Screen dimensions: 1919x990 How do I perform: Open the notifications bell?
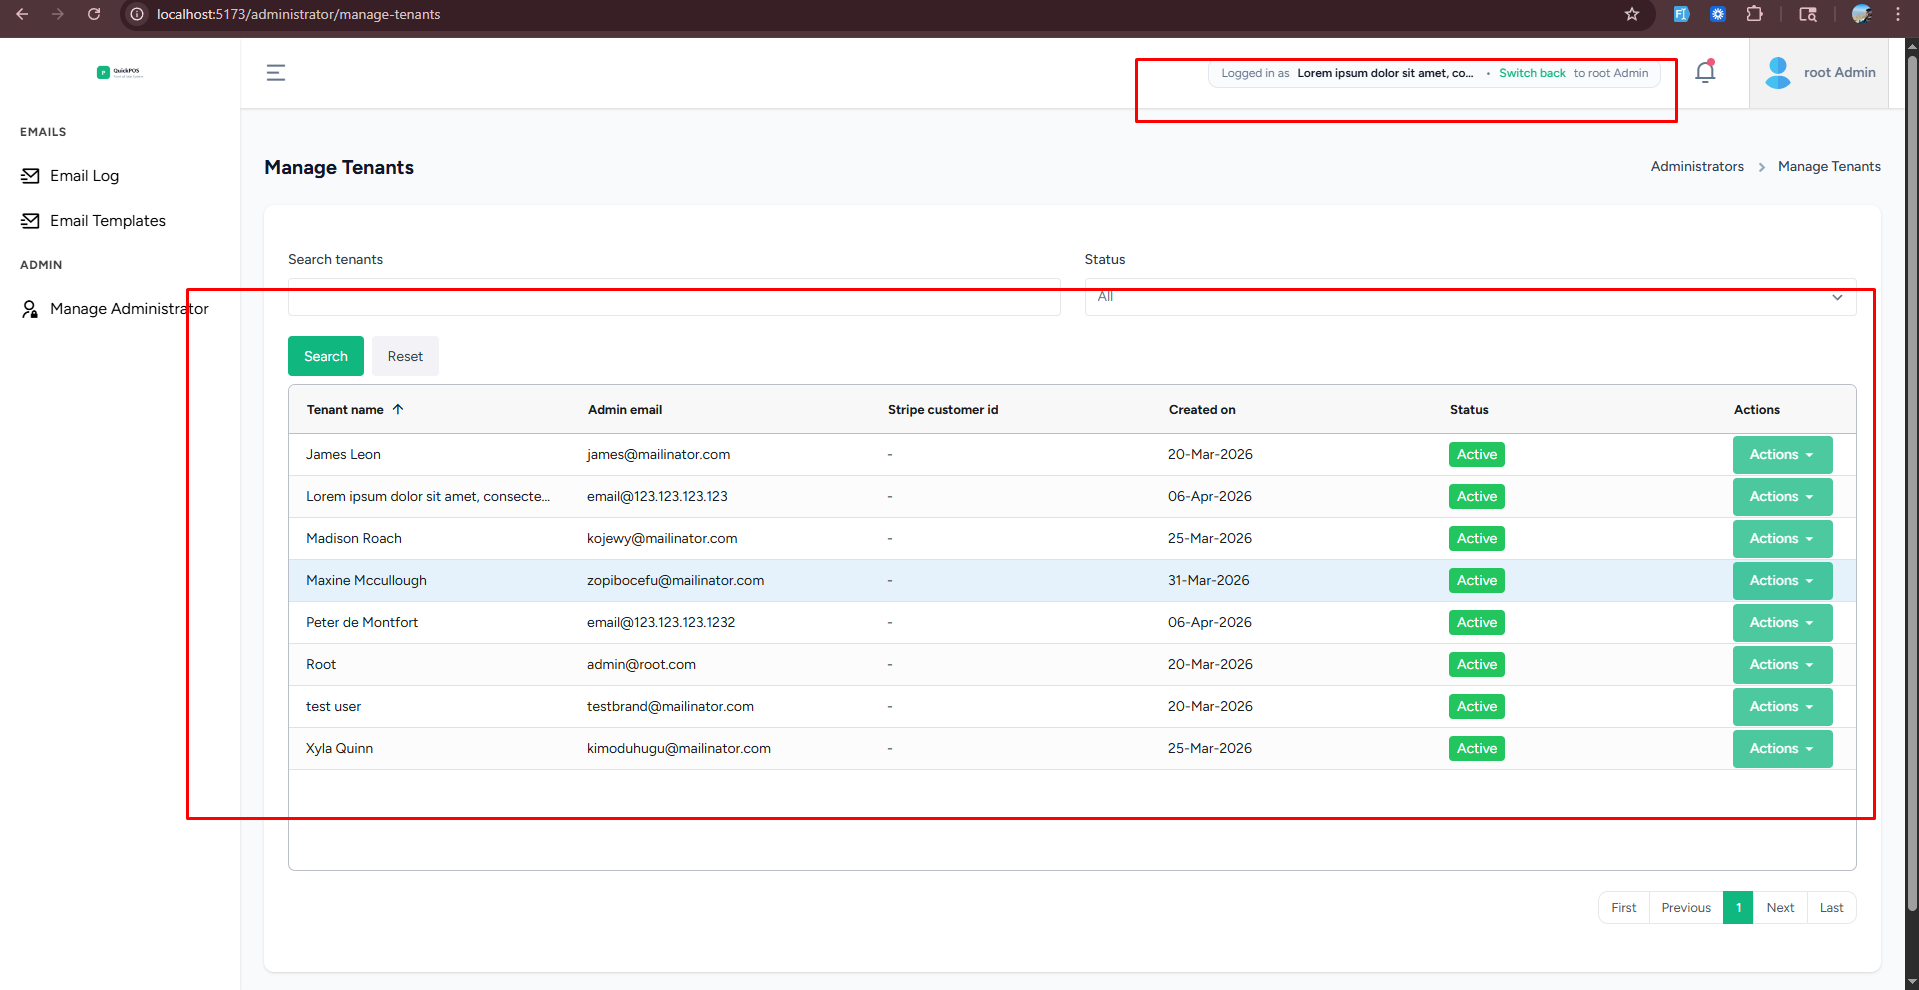(x=1705, y=72)
